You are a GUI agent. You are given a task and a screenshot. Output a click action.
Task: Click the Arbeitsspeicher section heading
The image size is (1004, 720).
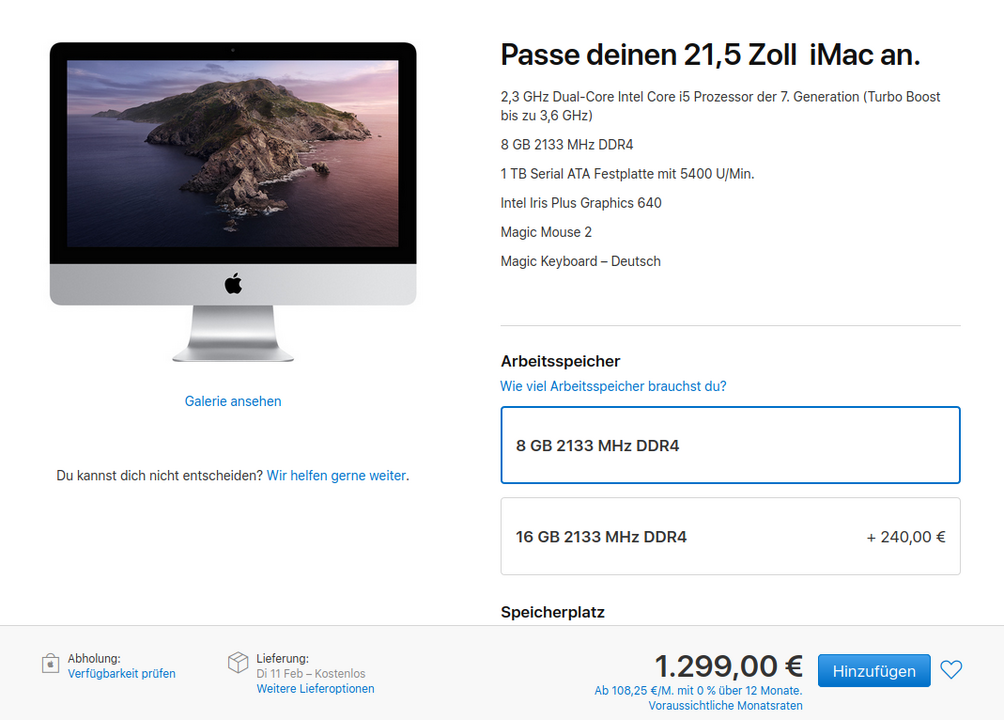pyautogui.click(x=560, y=361)
